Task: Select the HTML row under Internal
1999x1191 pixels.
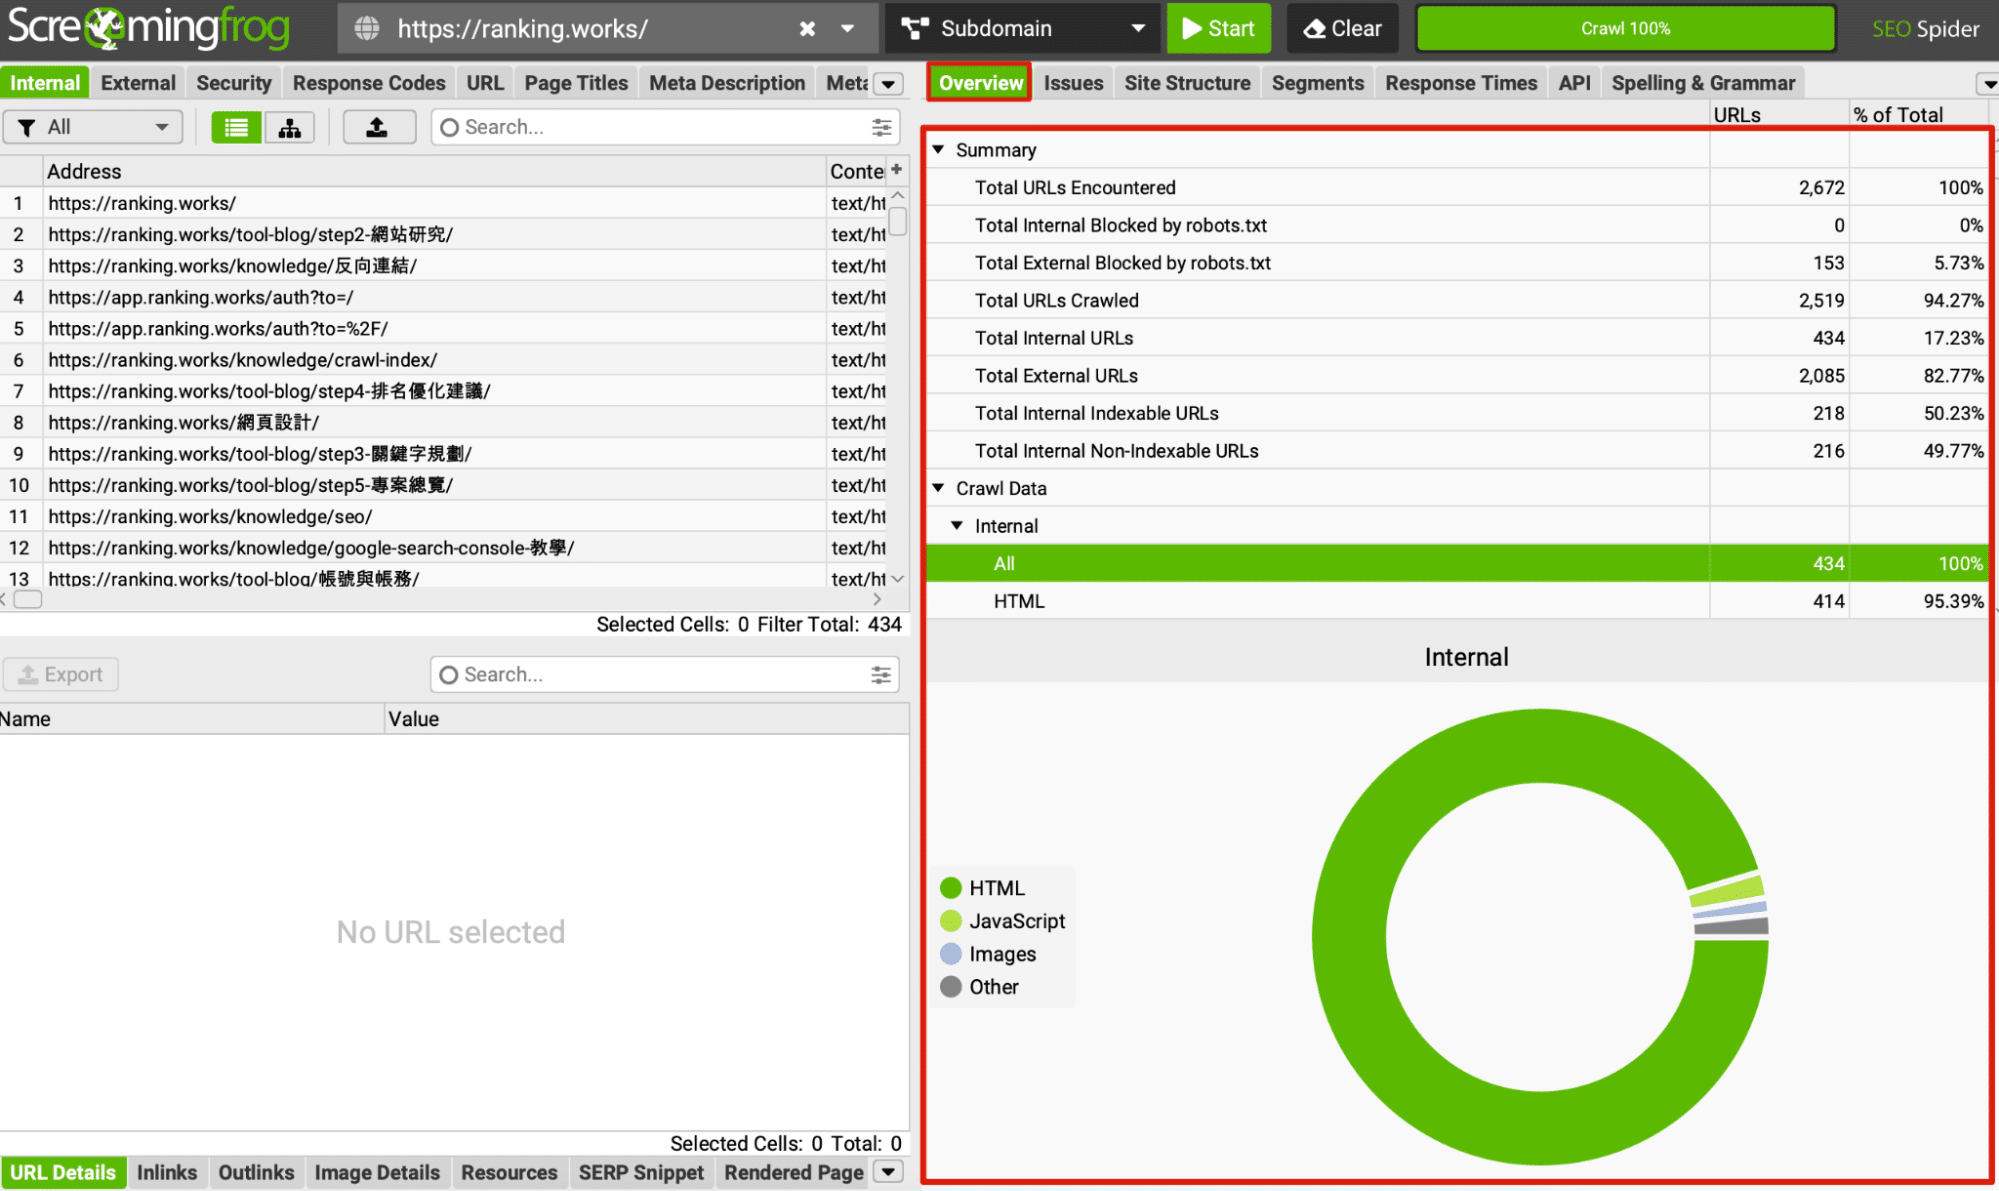Action: (x=1019, y=601)
